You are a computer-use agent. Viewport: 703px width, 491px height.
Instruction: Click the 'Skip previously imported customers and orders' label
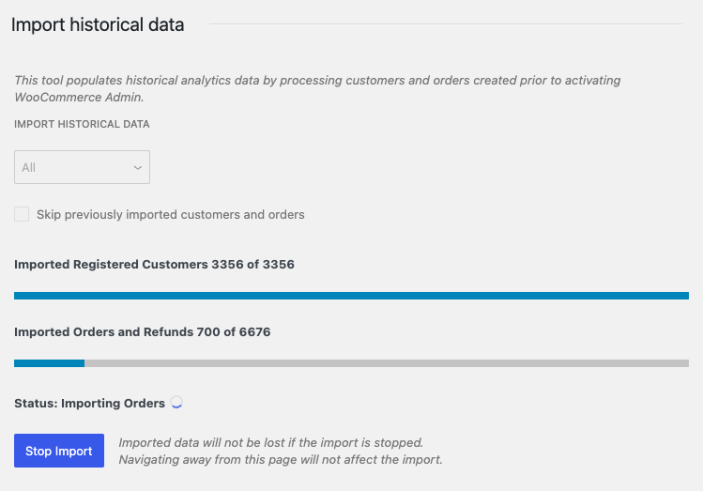(x=170, y=214)
